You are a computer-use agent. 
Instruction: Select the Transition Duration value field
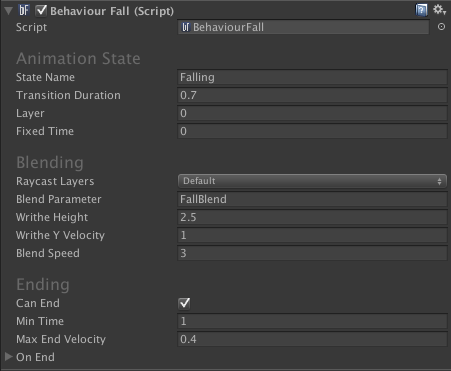pyautogui.click(x=312, y=95)
